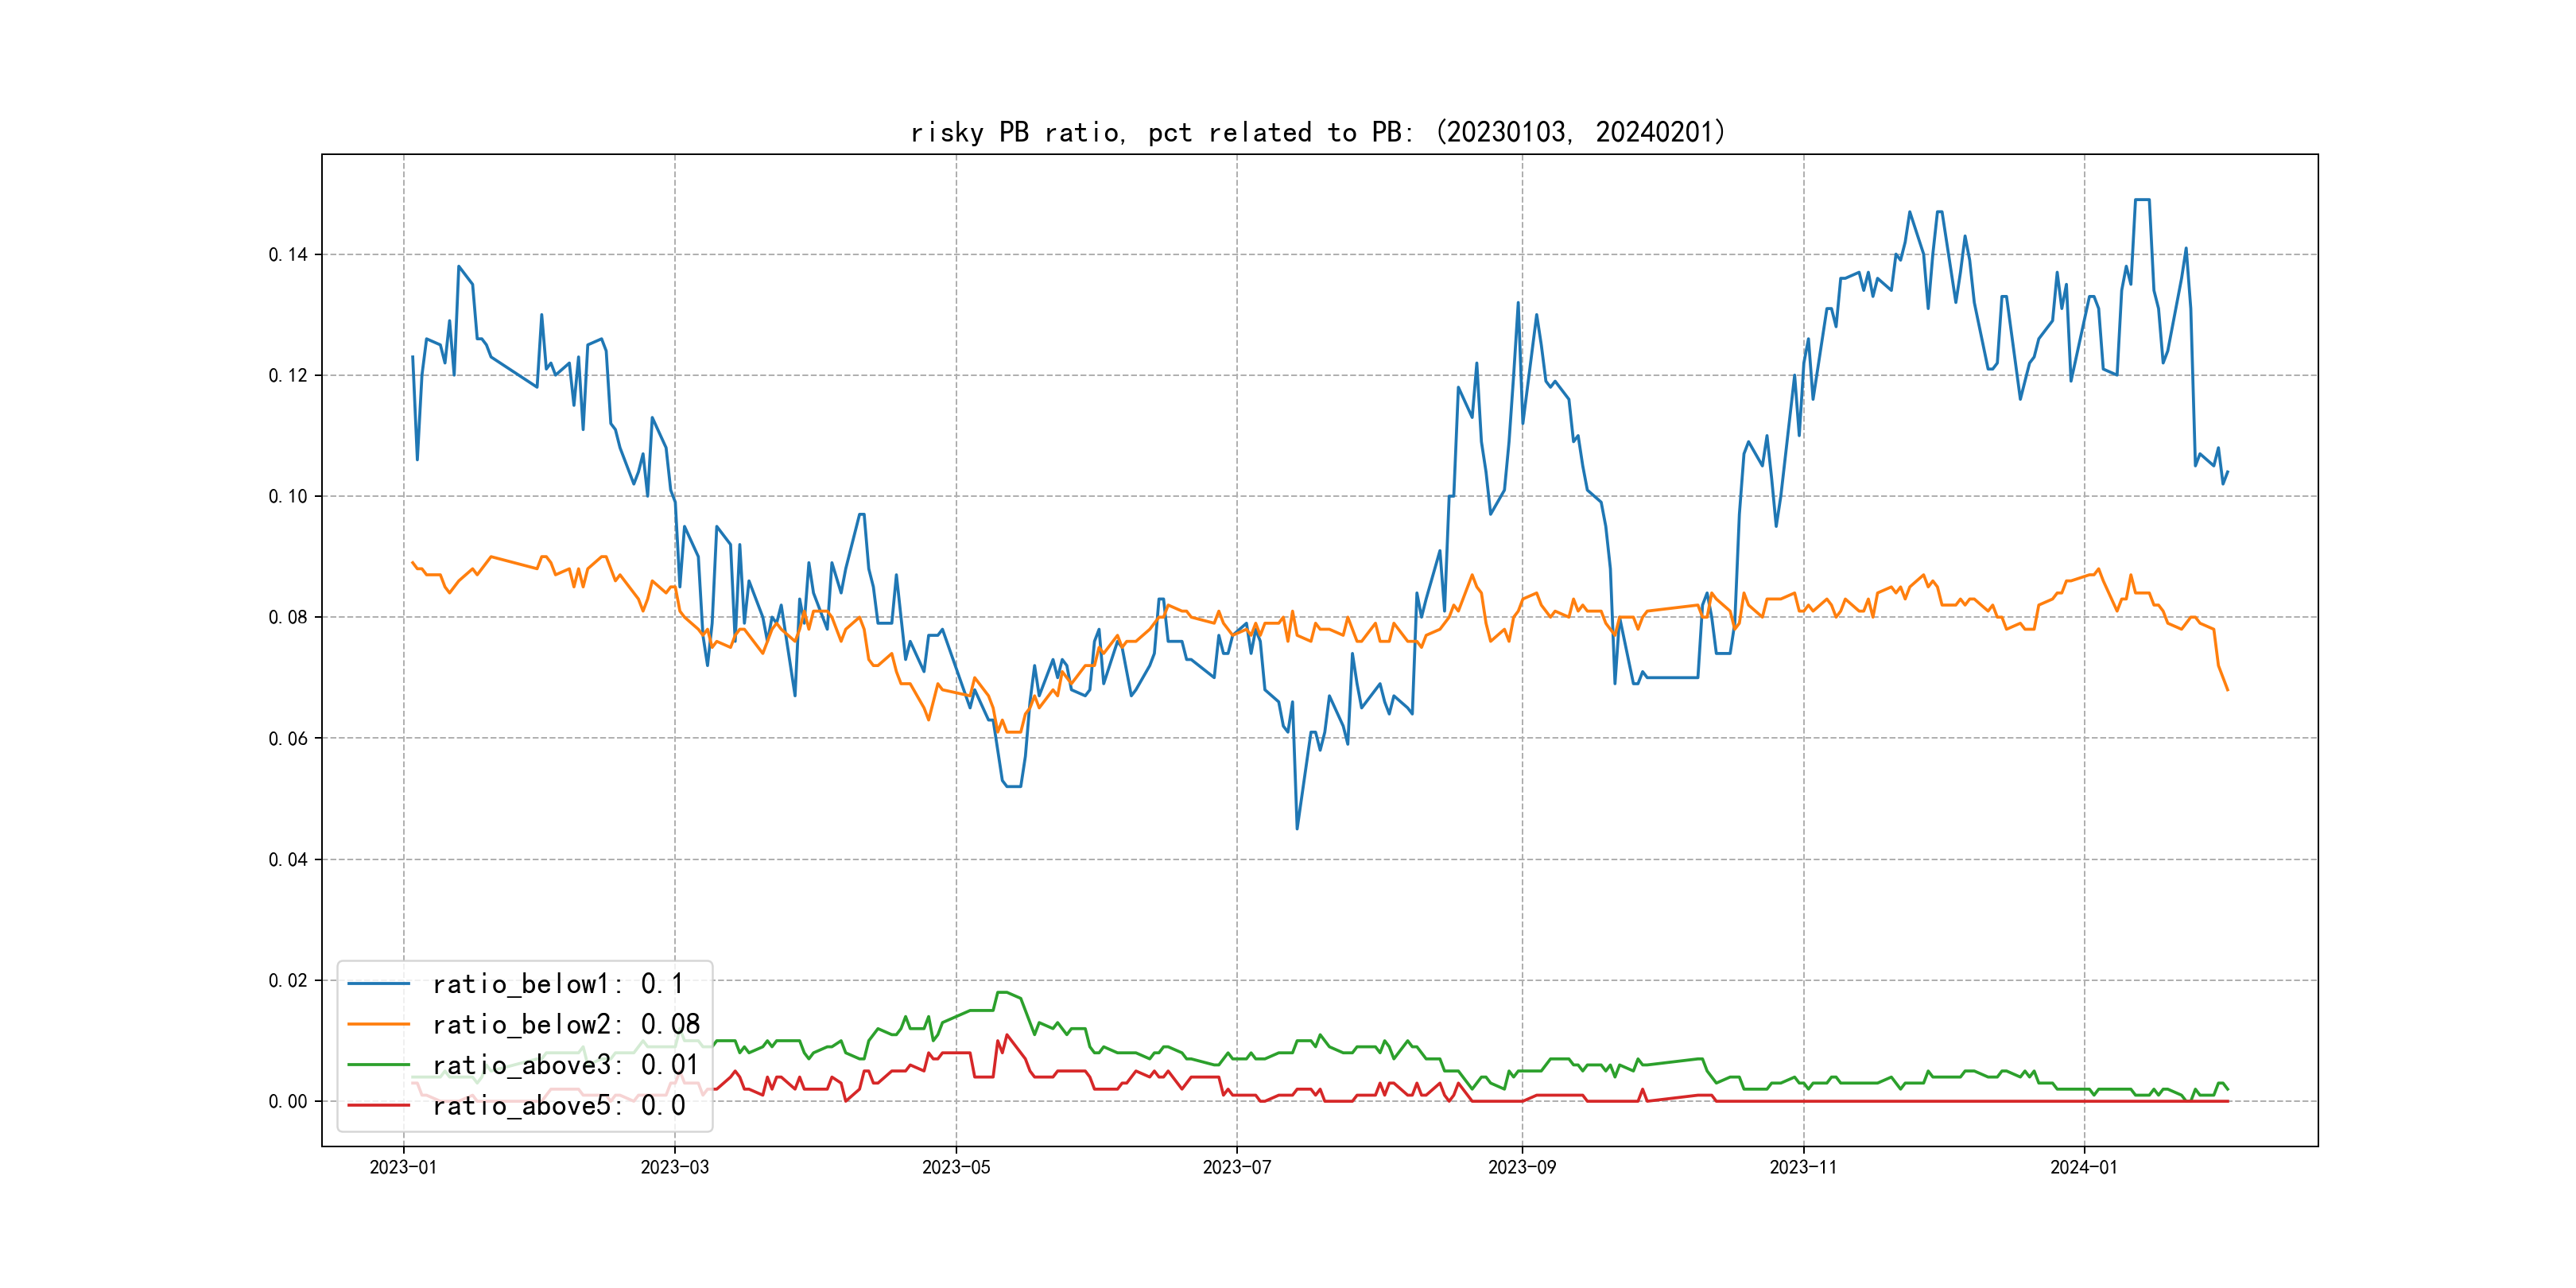The height and width of the screenshot is (1288, 2576).
Task: Click the 2023-09 x-axis tick label
Action: coord(1522,1167)
